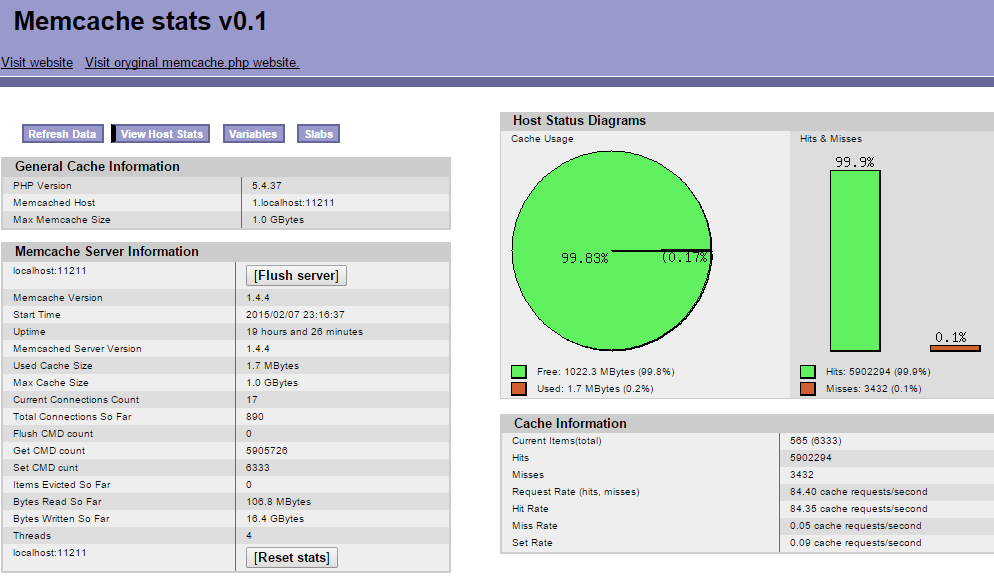Follow the Visit website link
Viewport: 994px width, 584px height.
(x=37, y=63)
